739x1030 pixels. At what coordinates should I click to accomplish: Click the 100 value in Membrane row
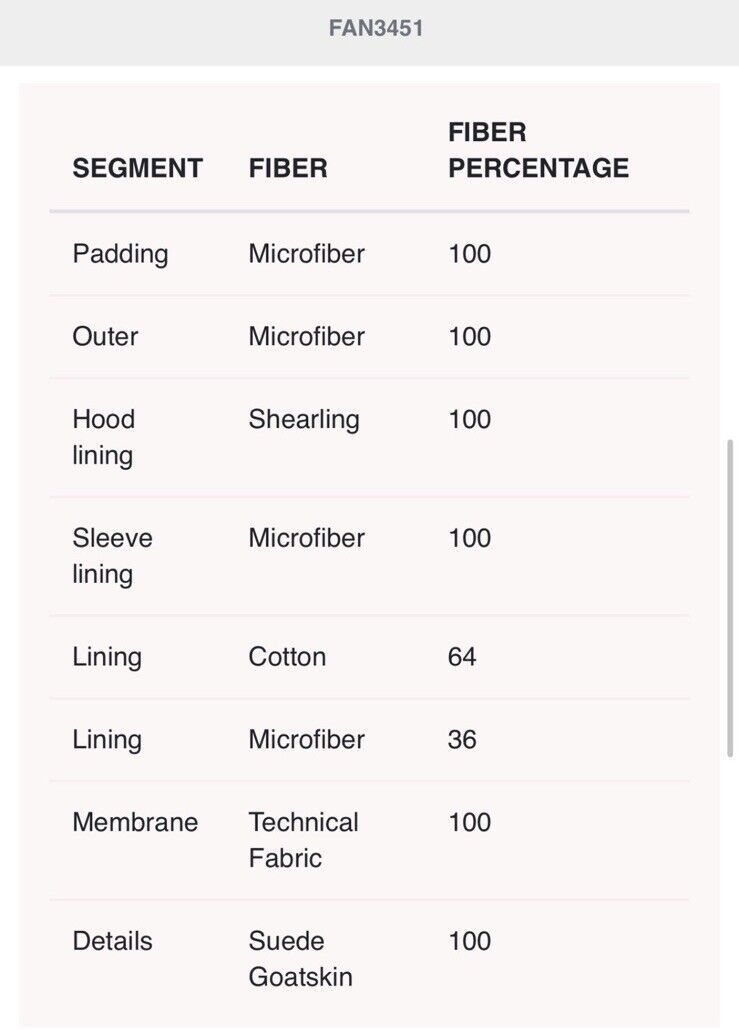coord(469,822)
